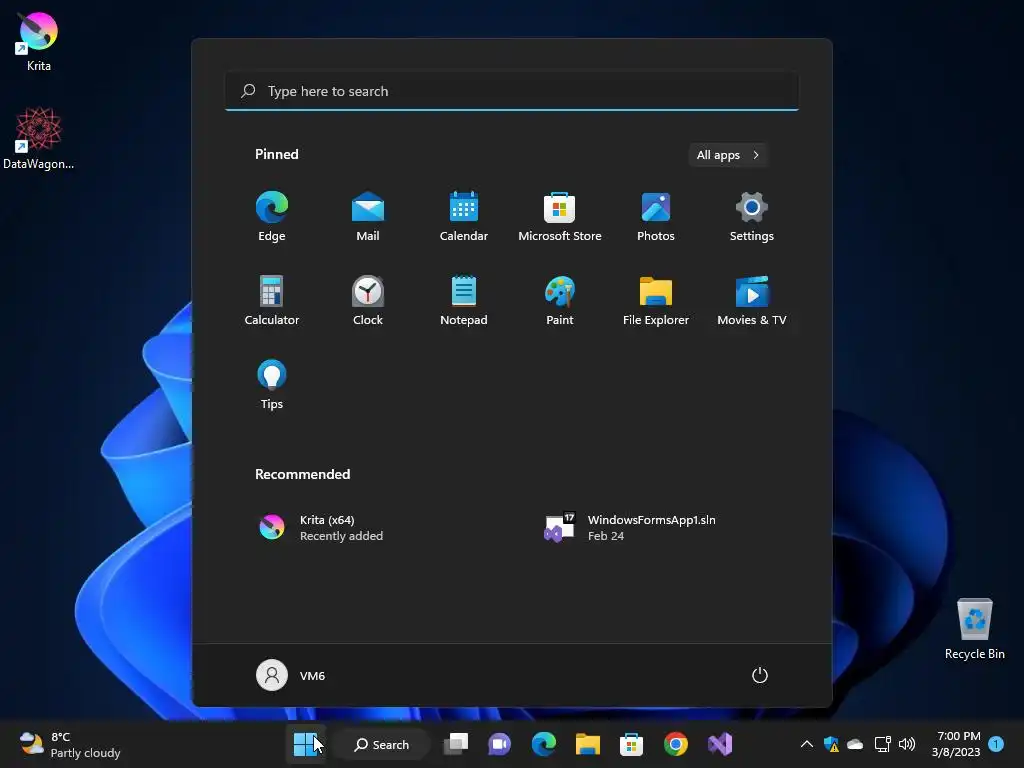
Task: Open the VM6 user account menu
Action: (x=291, y=675)
